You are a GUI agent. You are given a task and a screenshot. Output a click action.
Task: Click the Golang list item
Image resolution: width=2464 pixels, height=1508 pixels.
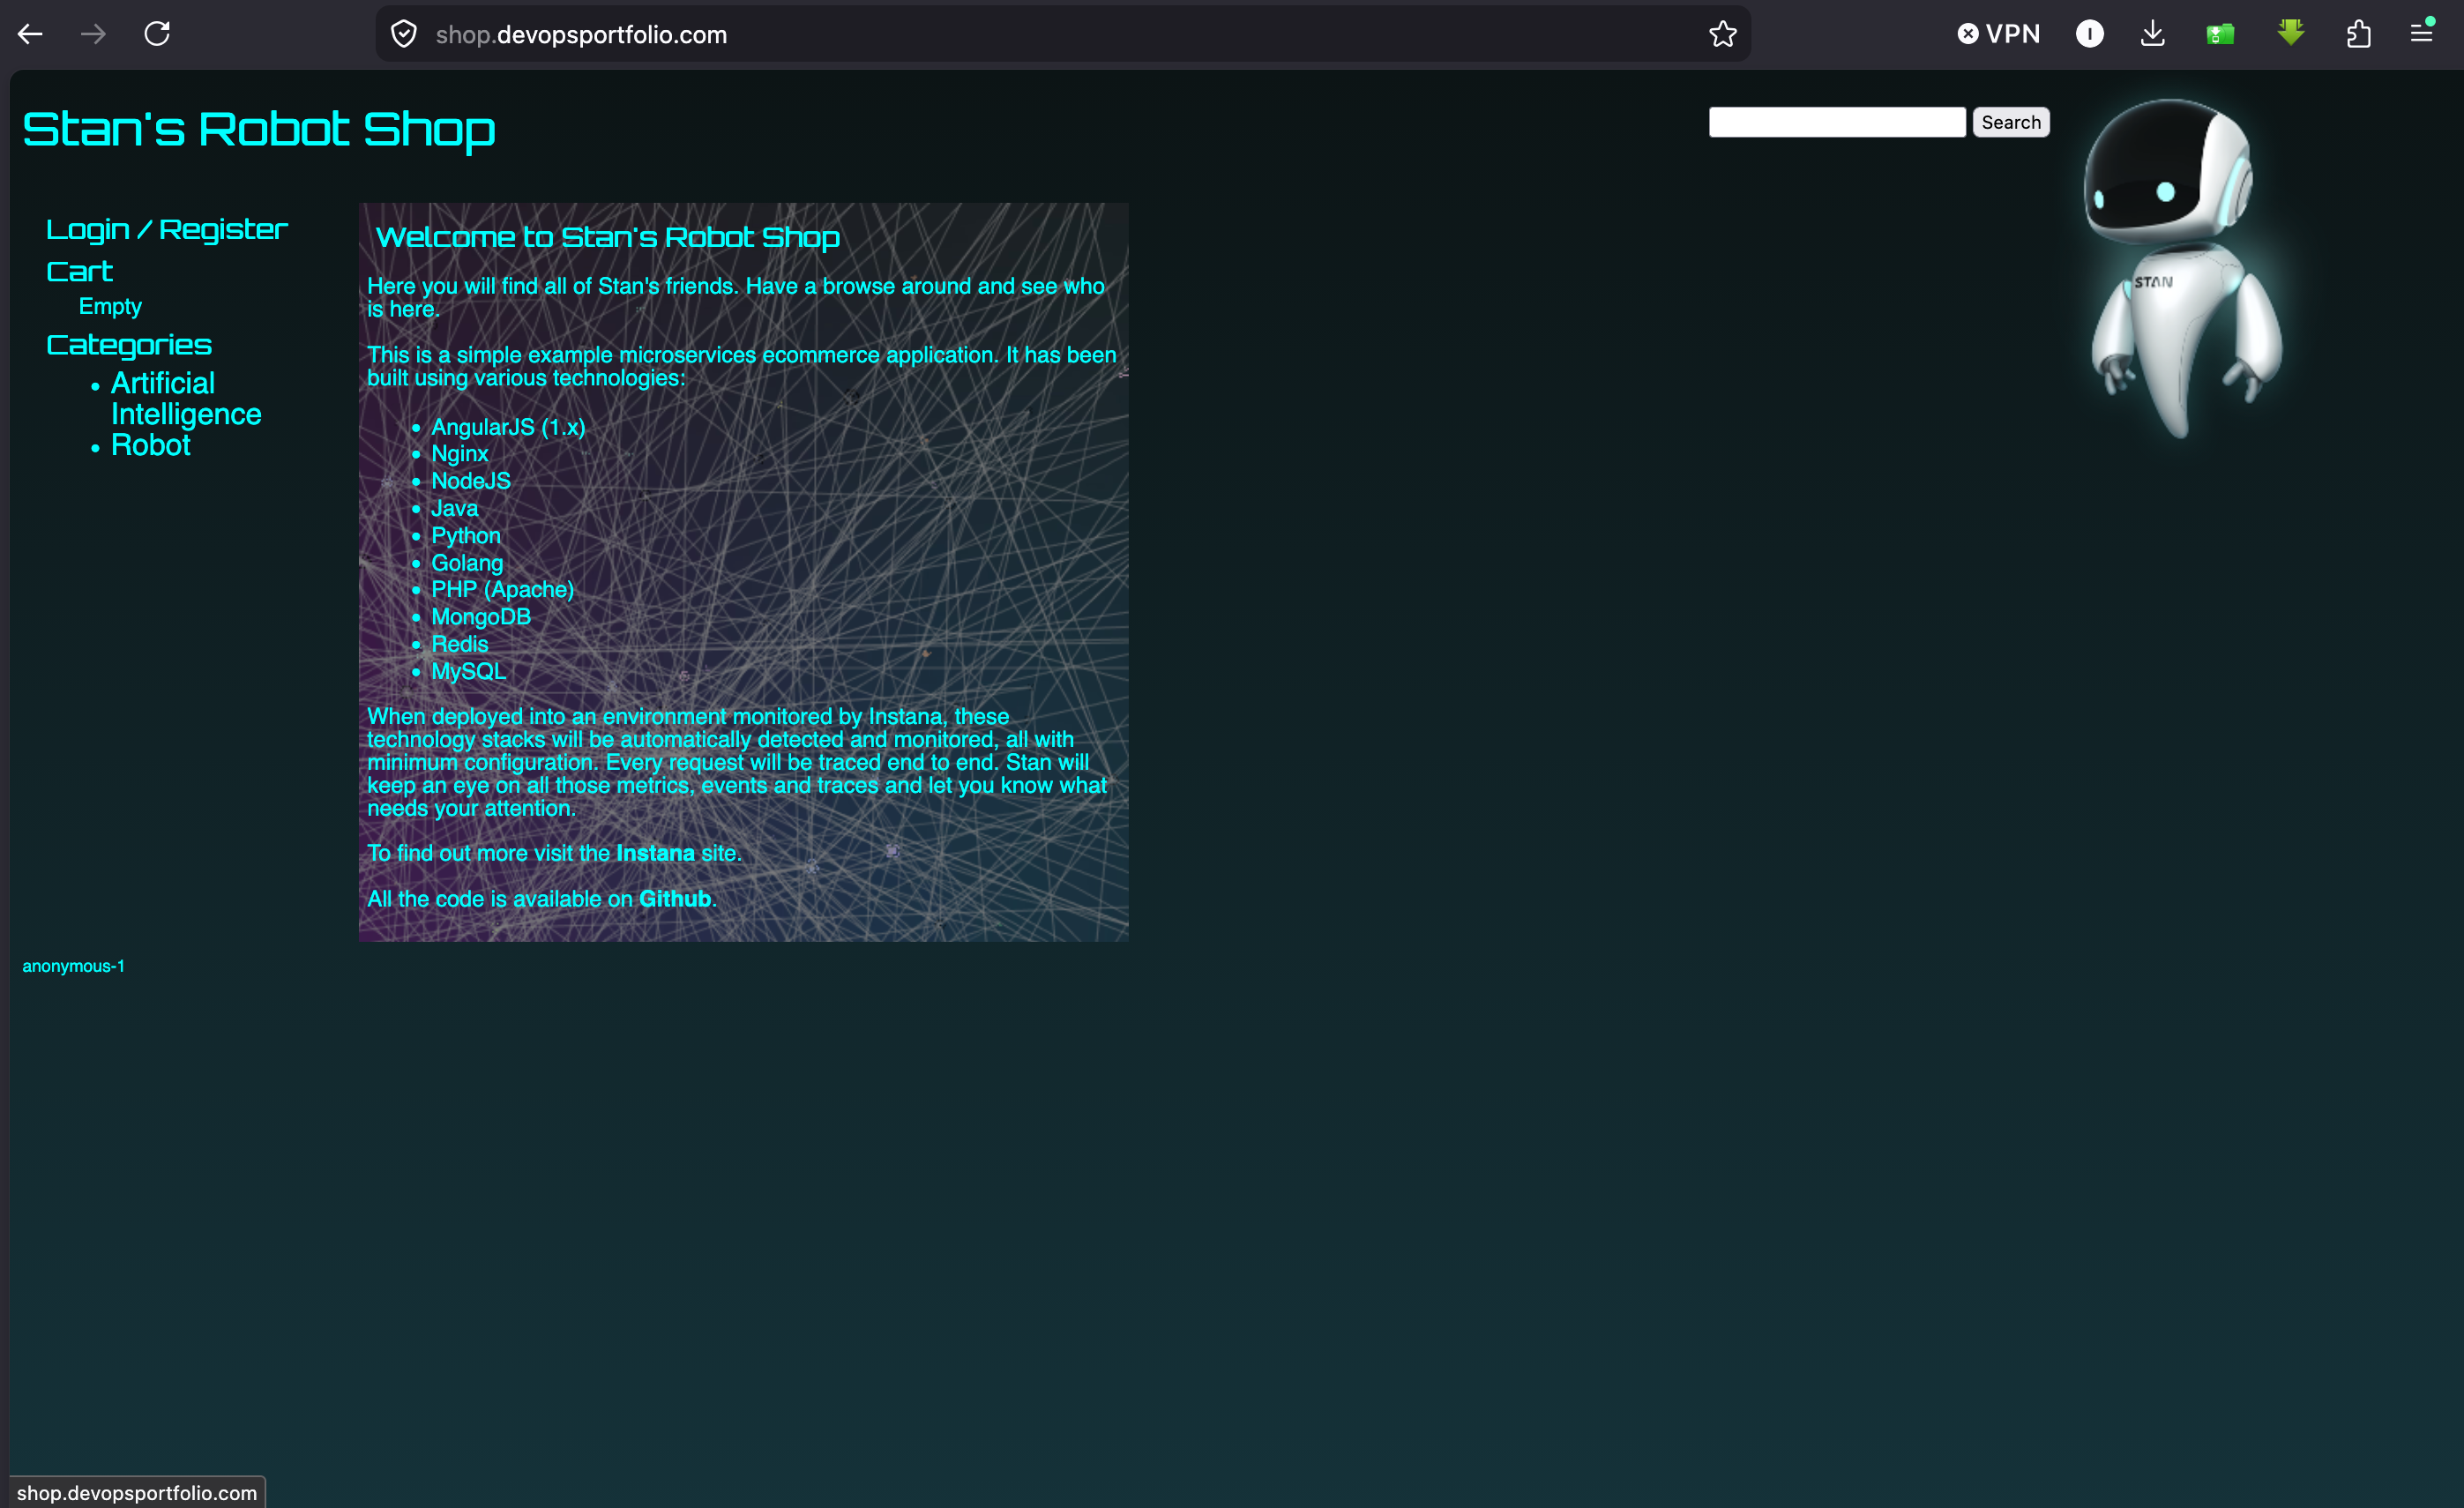tap(467, 563)
